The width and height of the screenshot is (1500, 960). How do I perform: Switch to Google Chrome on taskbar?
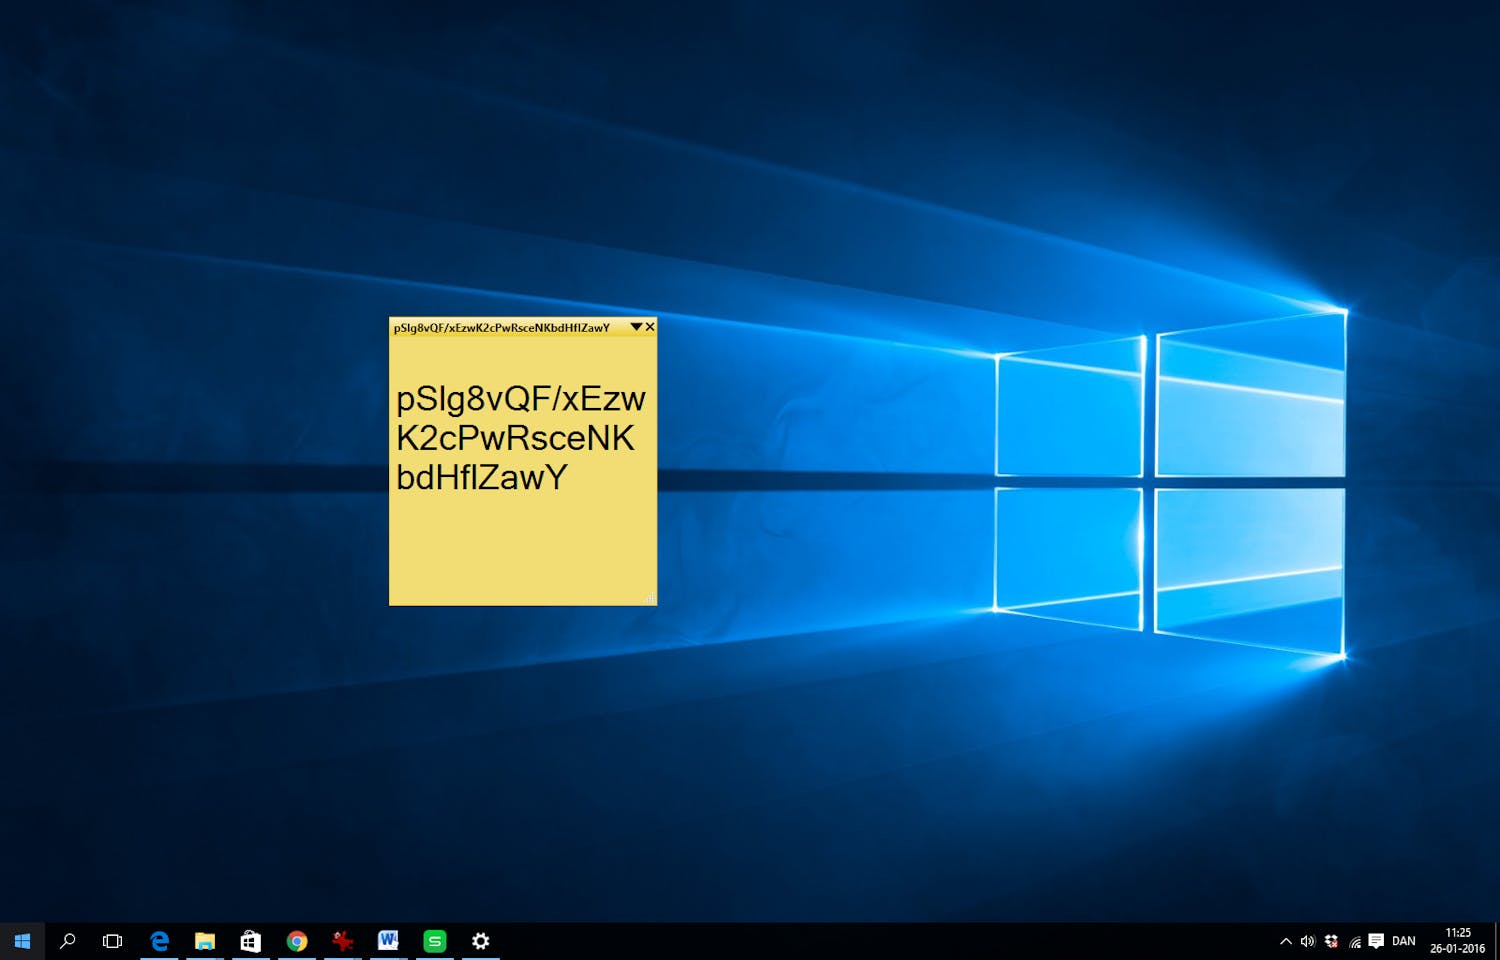click(297, 941)
